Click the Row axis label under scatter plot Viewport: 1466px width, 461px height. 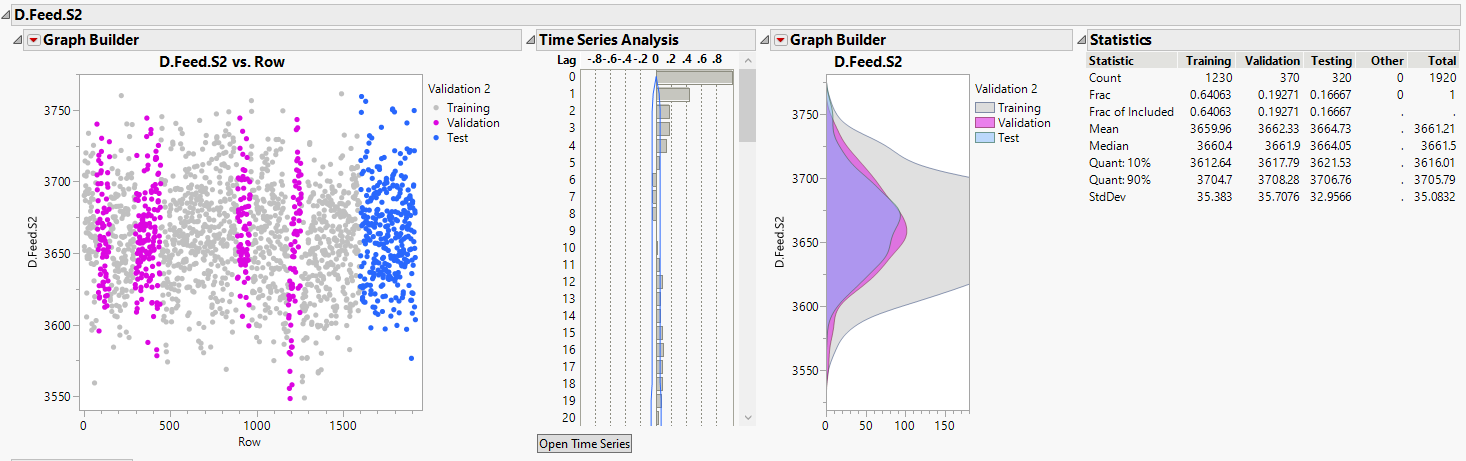pos(249,441)
